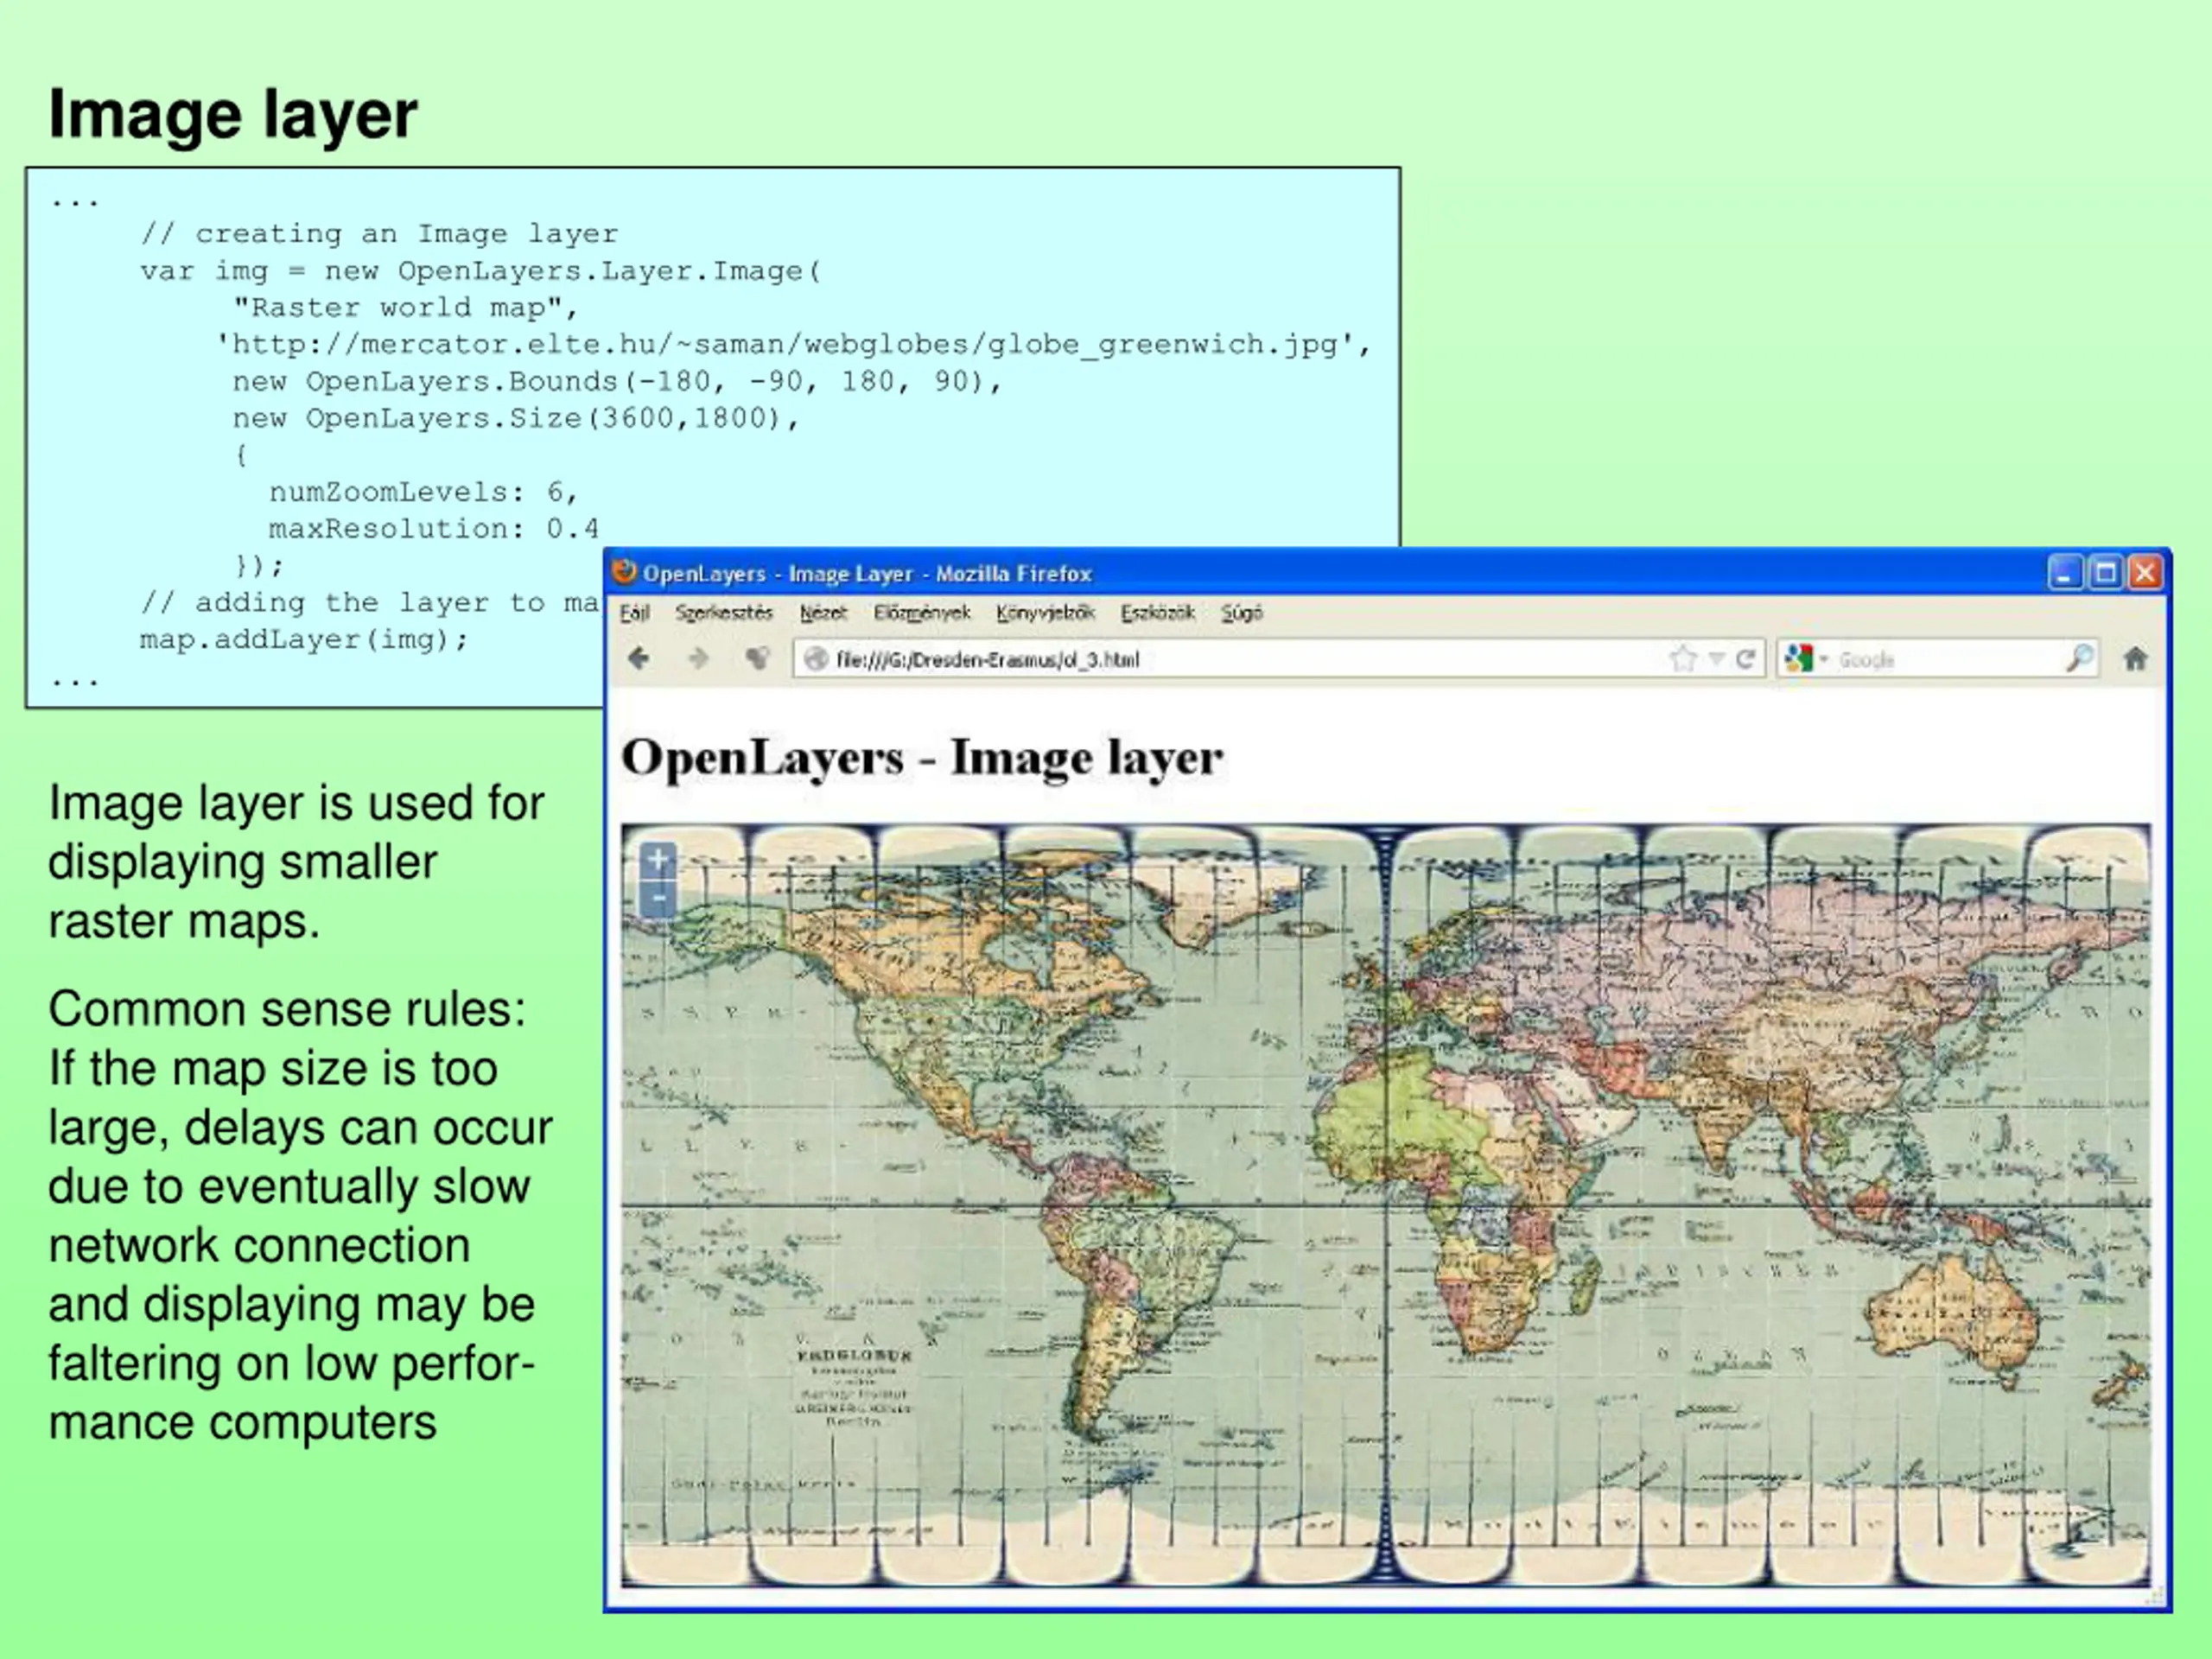Reload page with the refresh icon
This screenshot has width=2212, height=1659.
[x=1746, y=659]
